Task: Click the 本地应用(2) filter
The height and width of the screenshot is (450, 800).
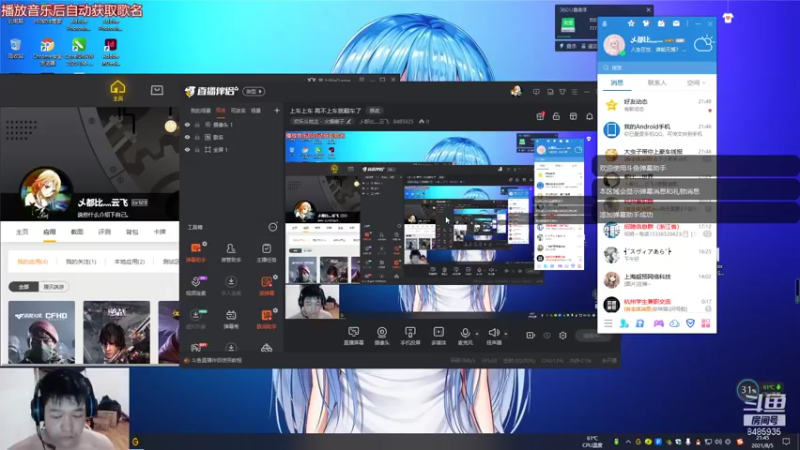Action: coord(129,262)
